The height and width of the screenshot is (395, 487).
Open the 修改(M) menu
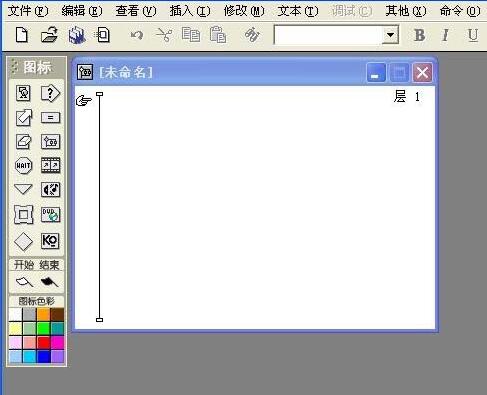click(244, 11)
